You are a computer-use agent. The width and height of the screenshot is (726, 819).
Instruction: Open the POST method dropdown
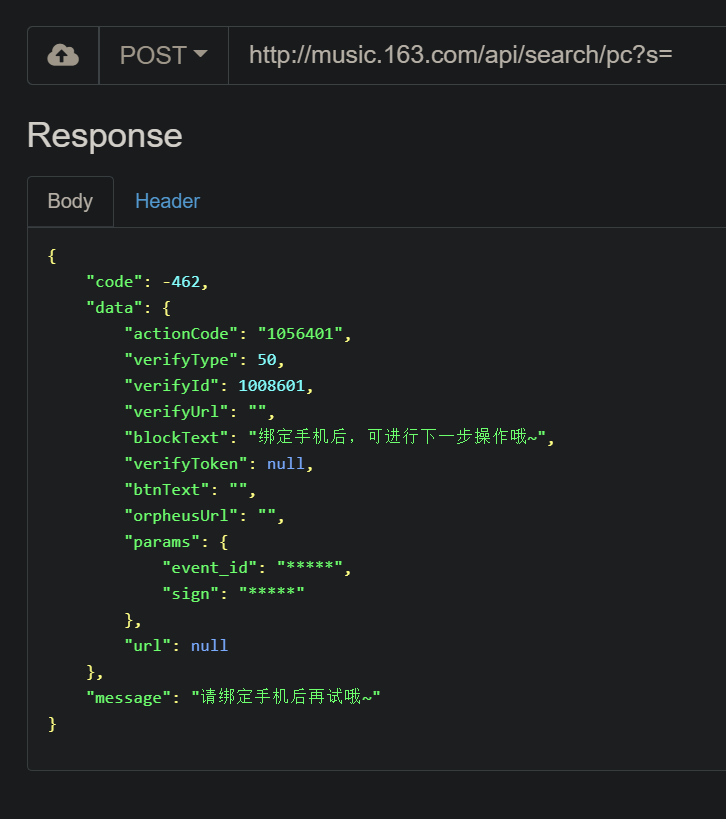coord(163,55)
